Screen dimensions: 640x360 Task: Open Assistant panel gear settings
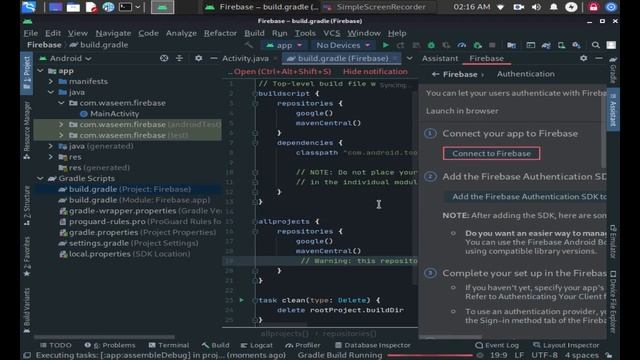pos(584,58)
